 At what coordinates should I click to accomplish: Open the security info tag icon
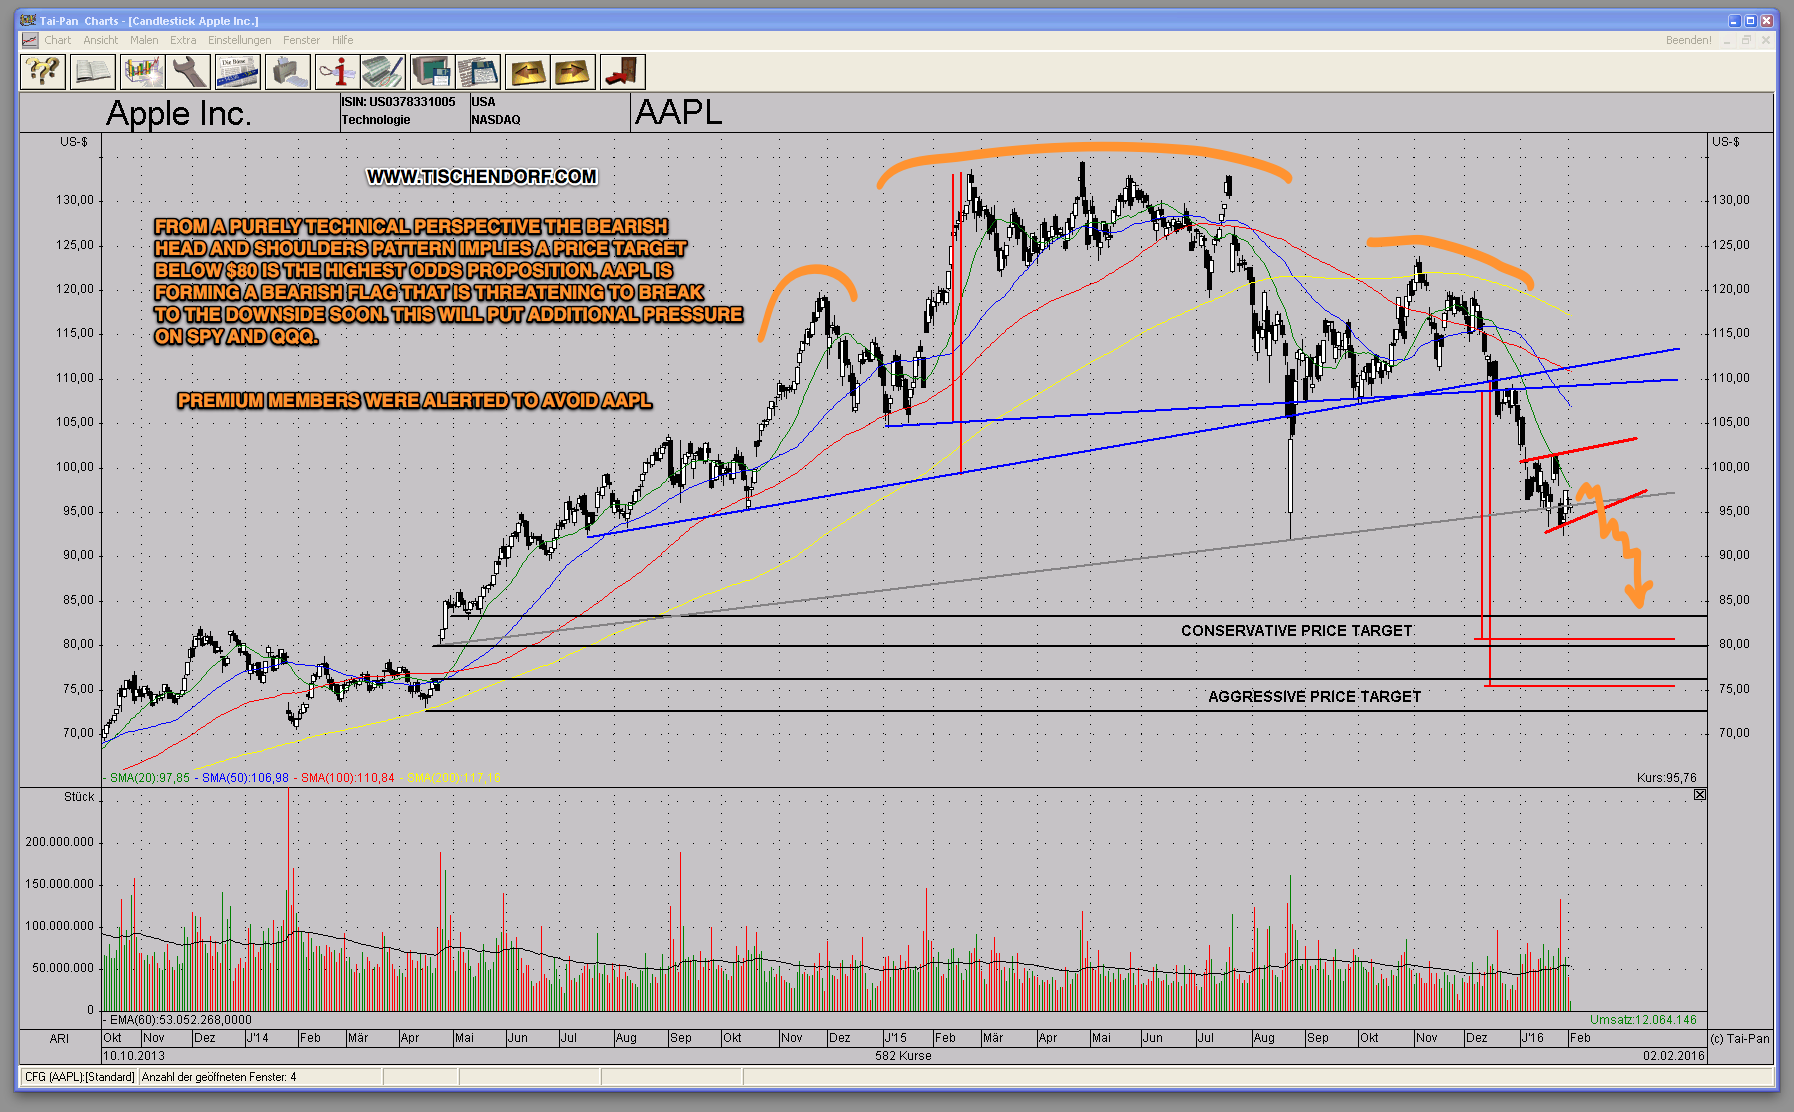337,72
